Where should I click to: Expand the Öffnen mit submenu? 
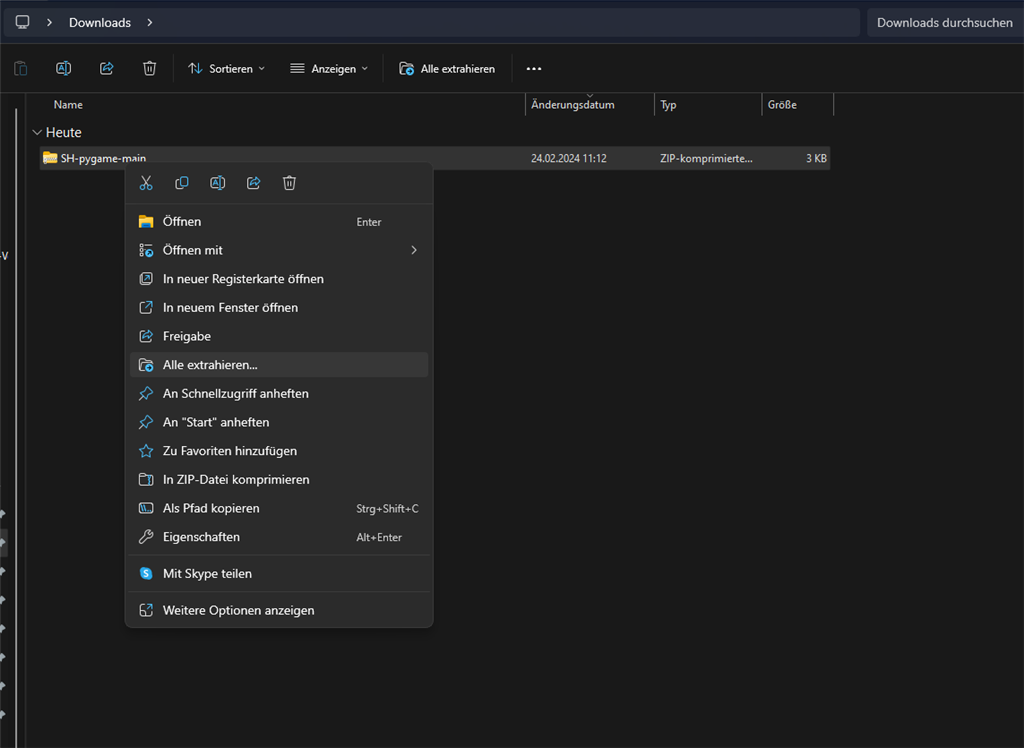(278, 250)
